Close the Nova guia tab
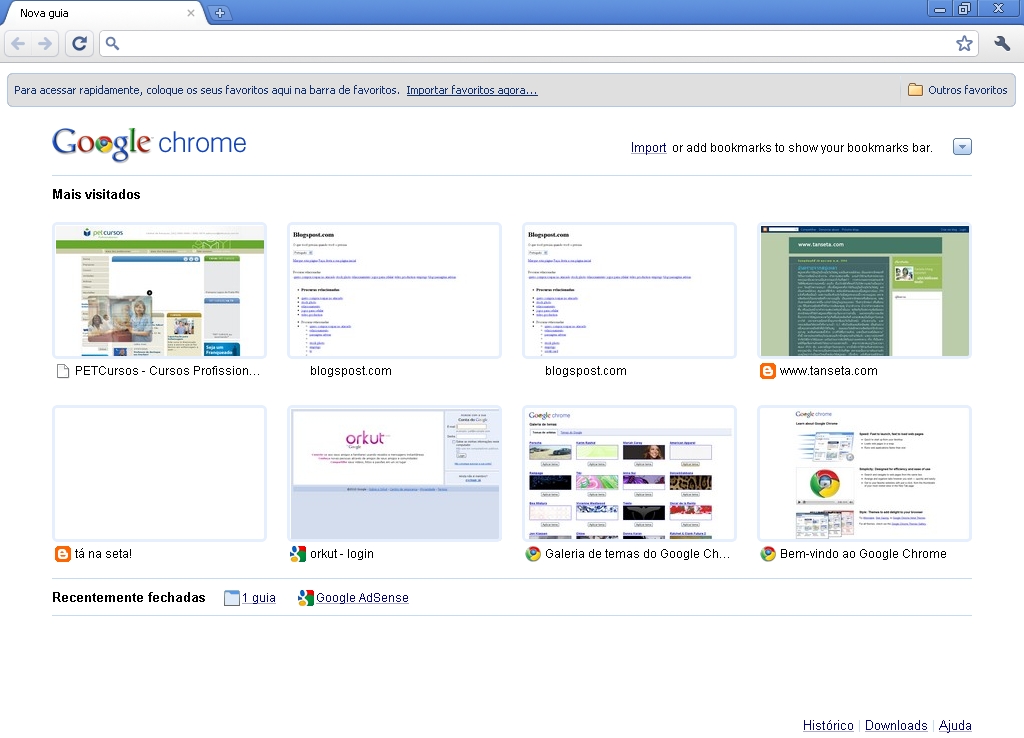The image size is (1024, 738). (191, 12)
